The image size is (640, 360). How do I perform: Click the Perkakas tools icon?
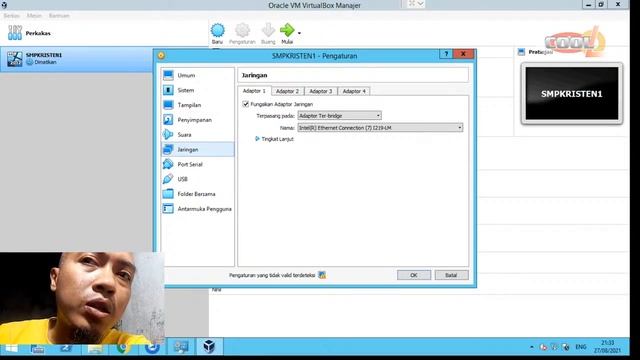point(15,33)
